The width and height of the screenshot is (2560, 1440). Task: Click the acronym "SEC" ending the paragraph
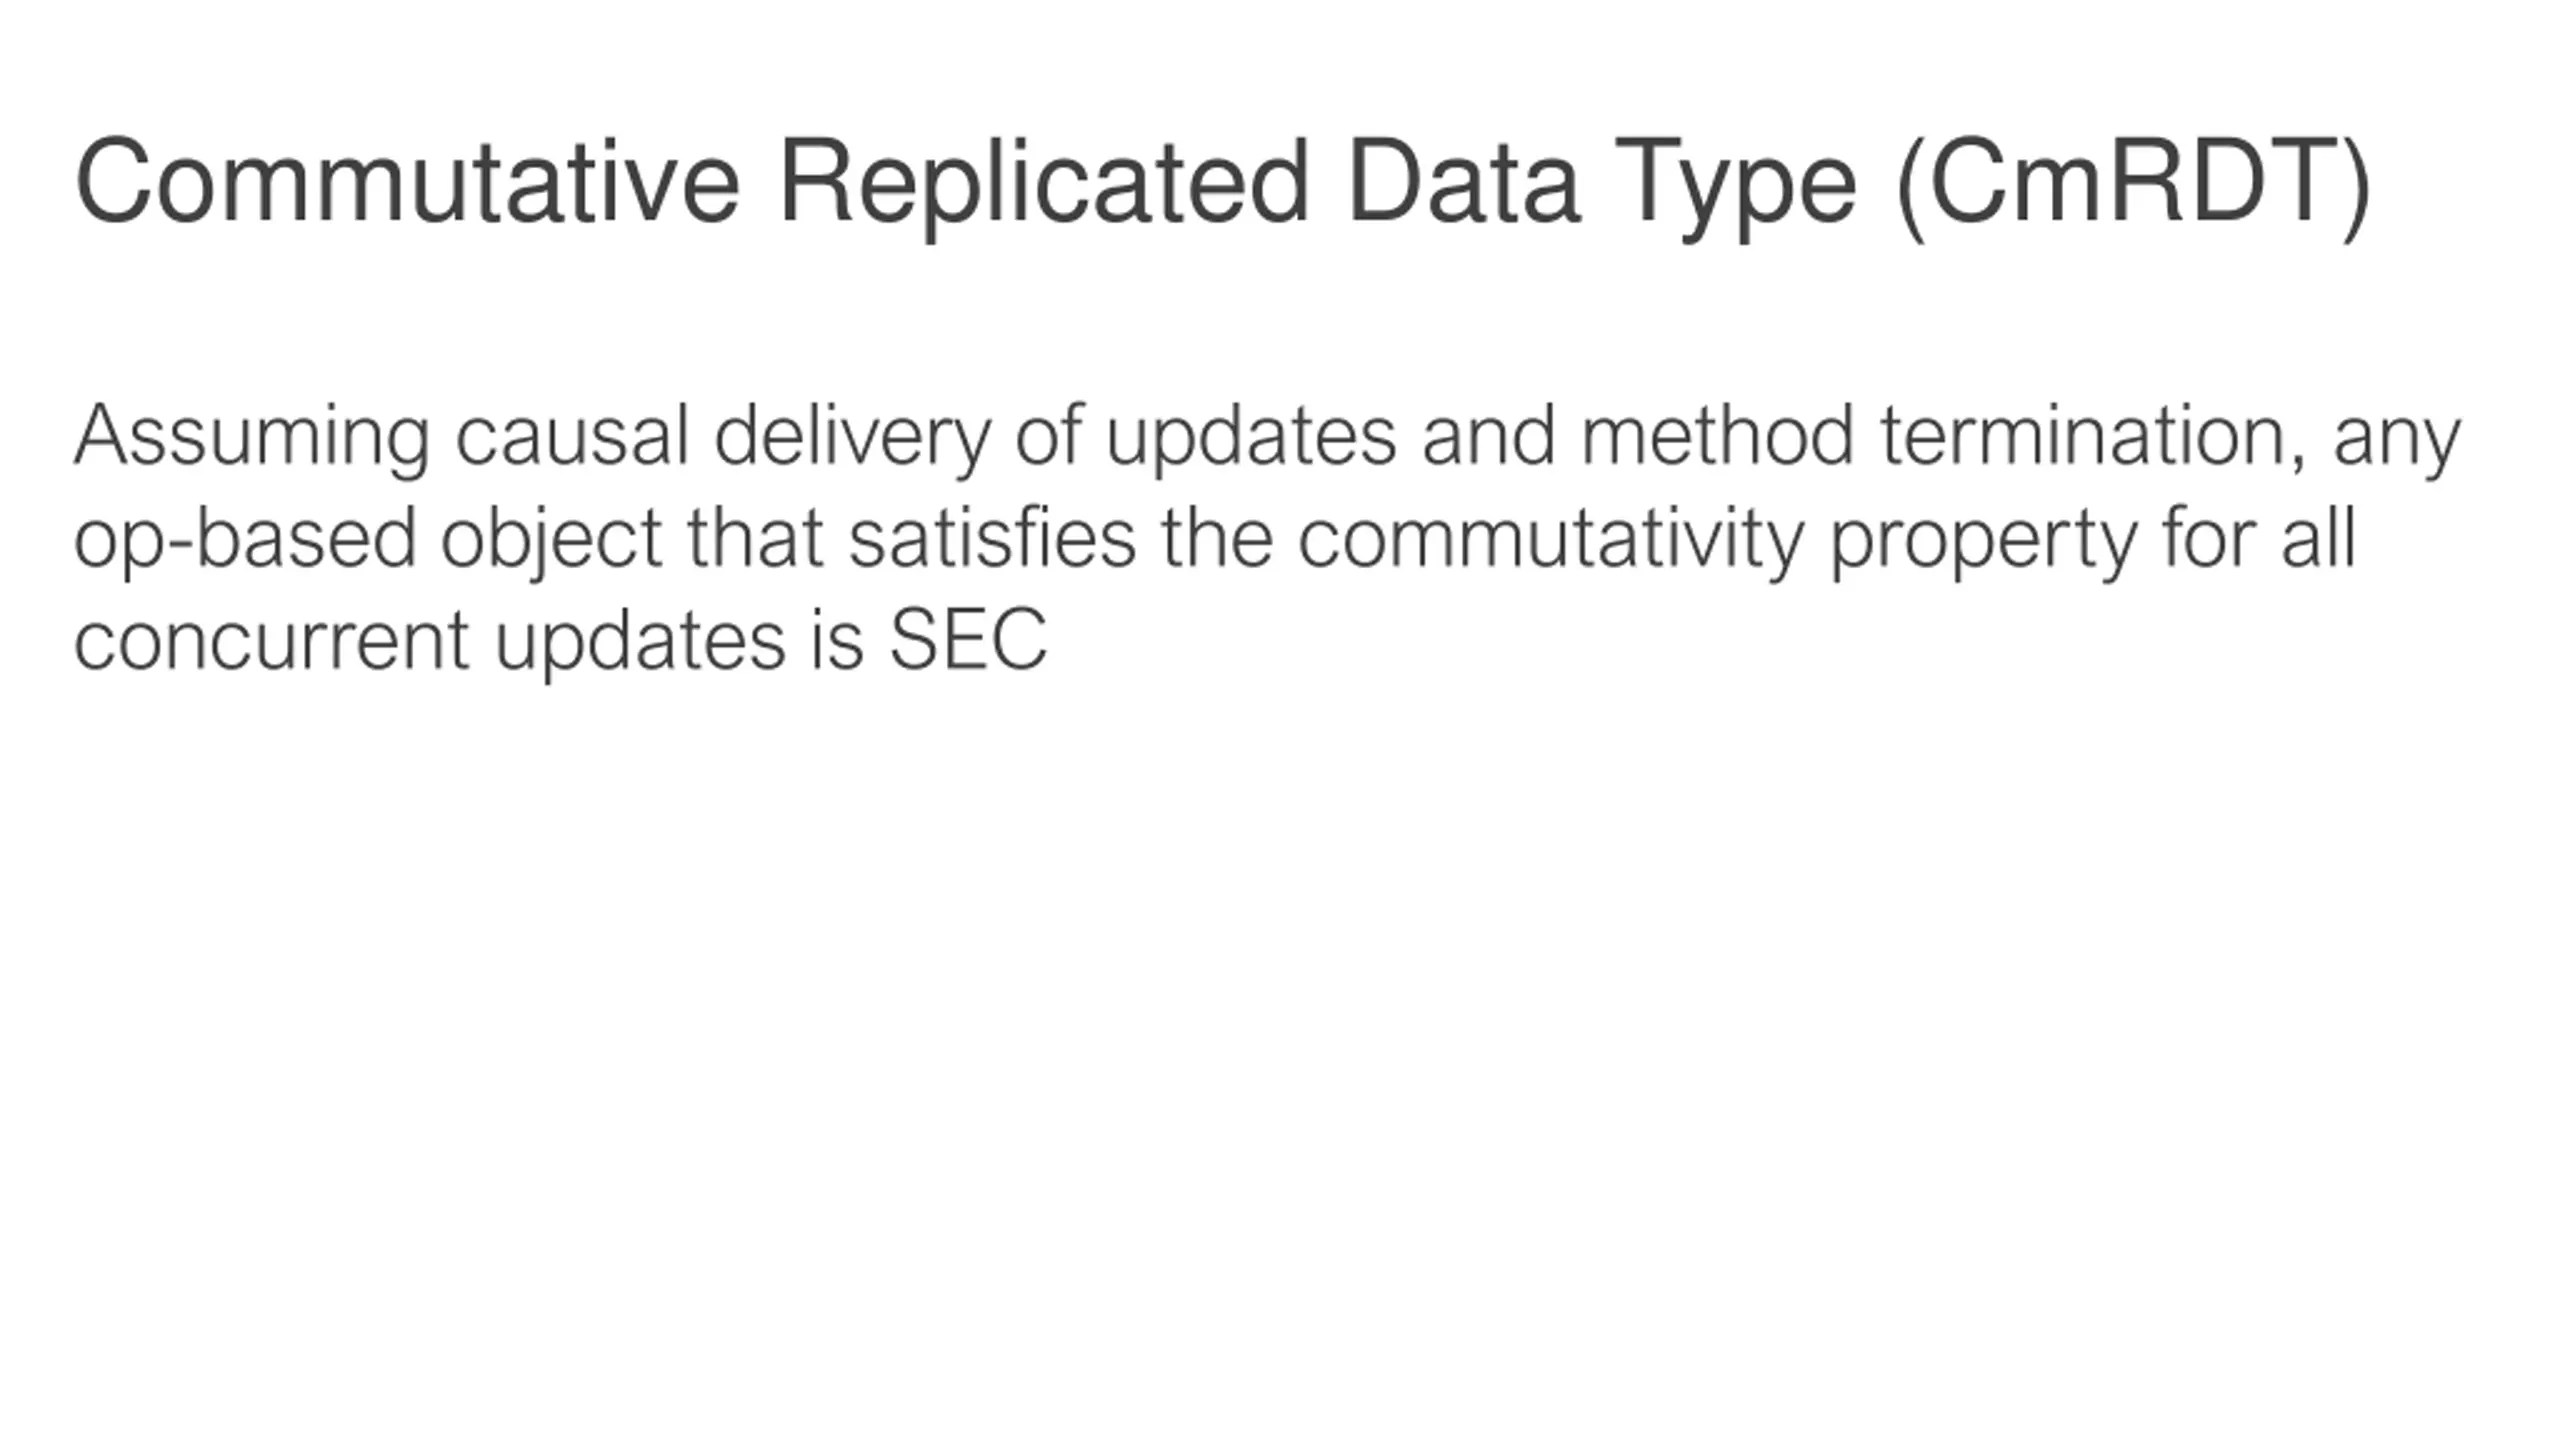(x=968, y=640)
